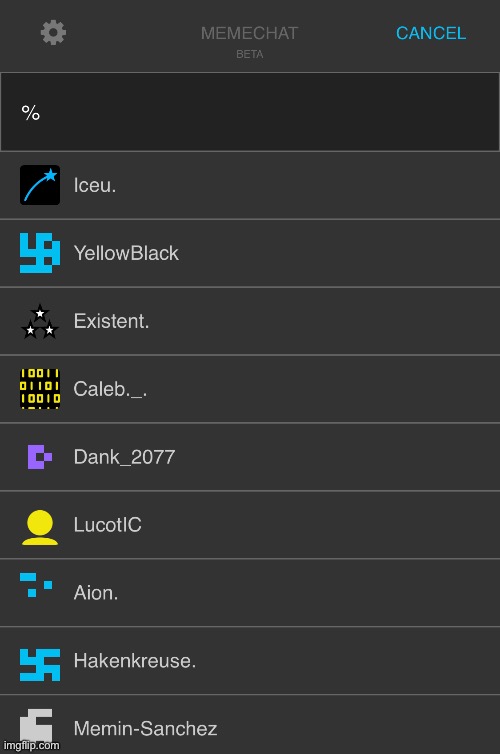Select the LucotIC username text

[108, 525]
